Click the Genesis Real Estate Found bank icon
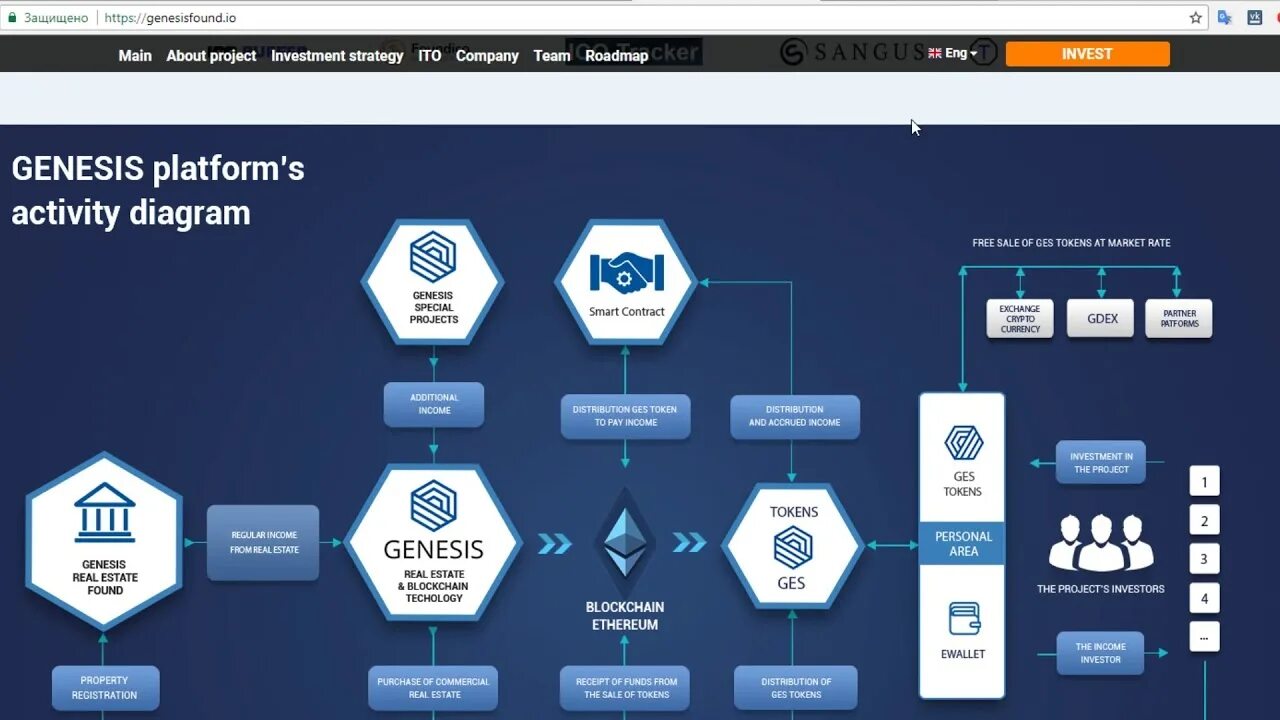Image resolution: width=1280 pixels, height=720 pixels. [105, 512]
